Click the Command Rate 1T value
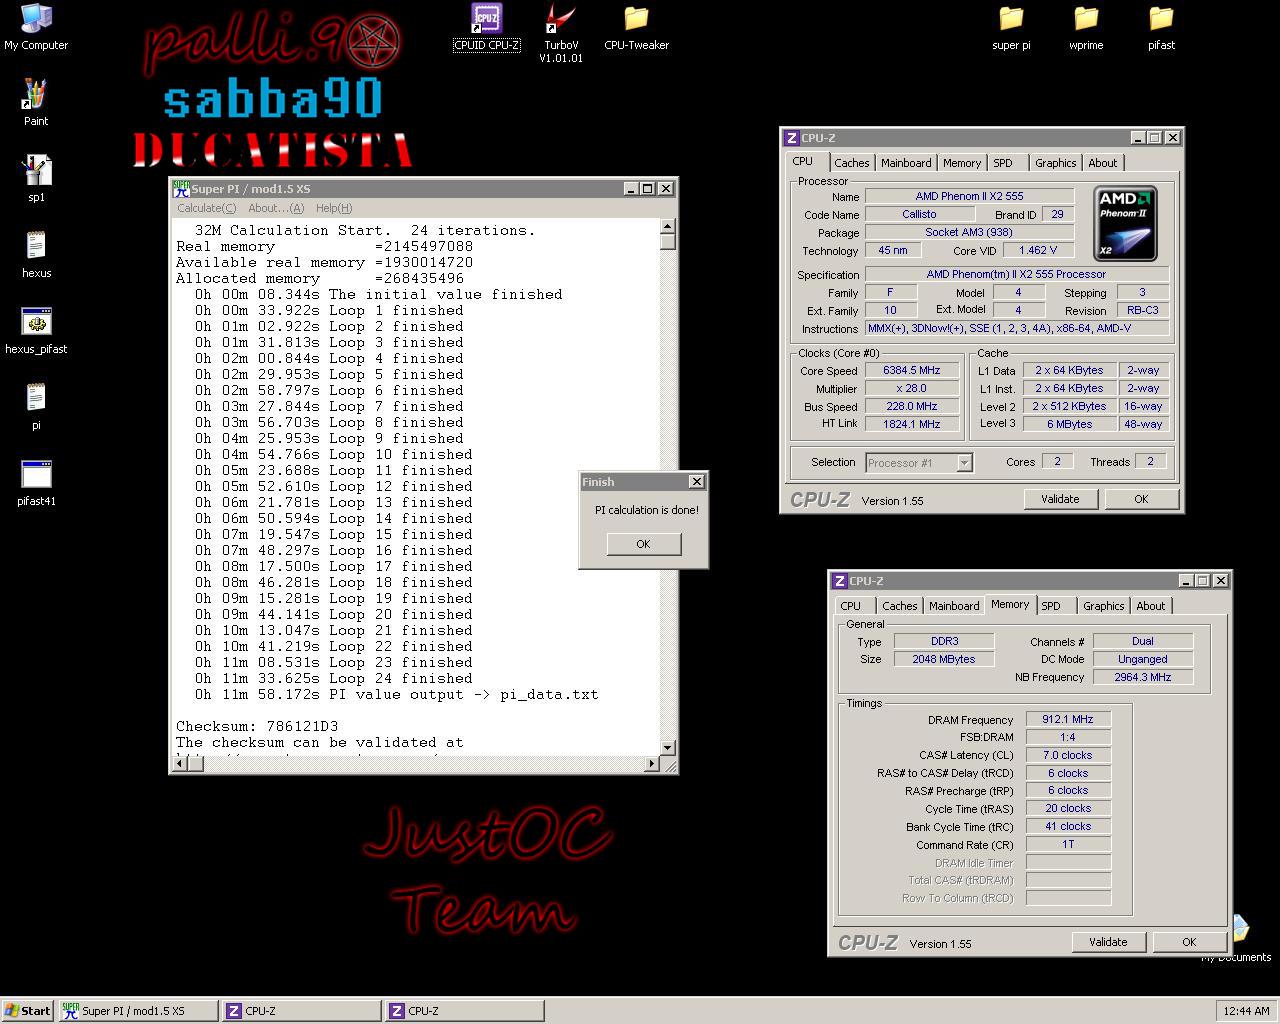1280x1024 pixels. coord(1068,845)
